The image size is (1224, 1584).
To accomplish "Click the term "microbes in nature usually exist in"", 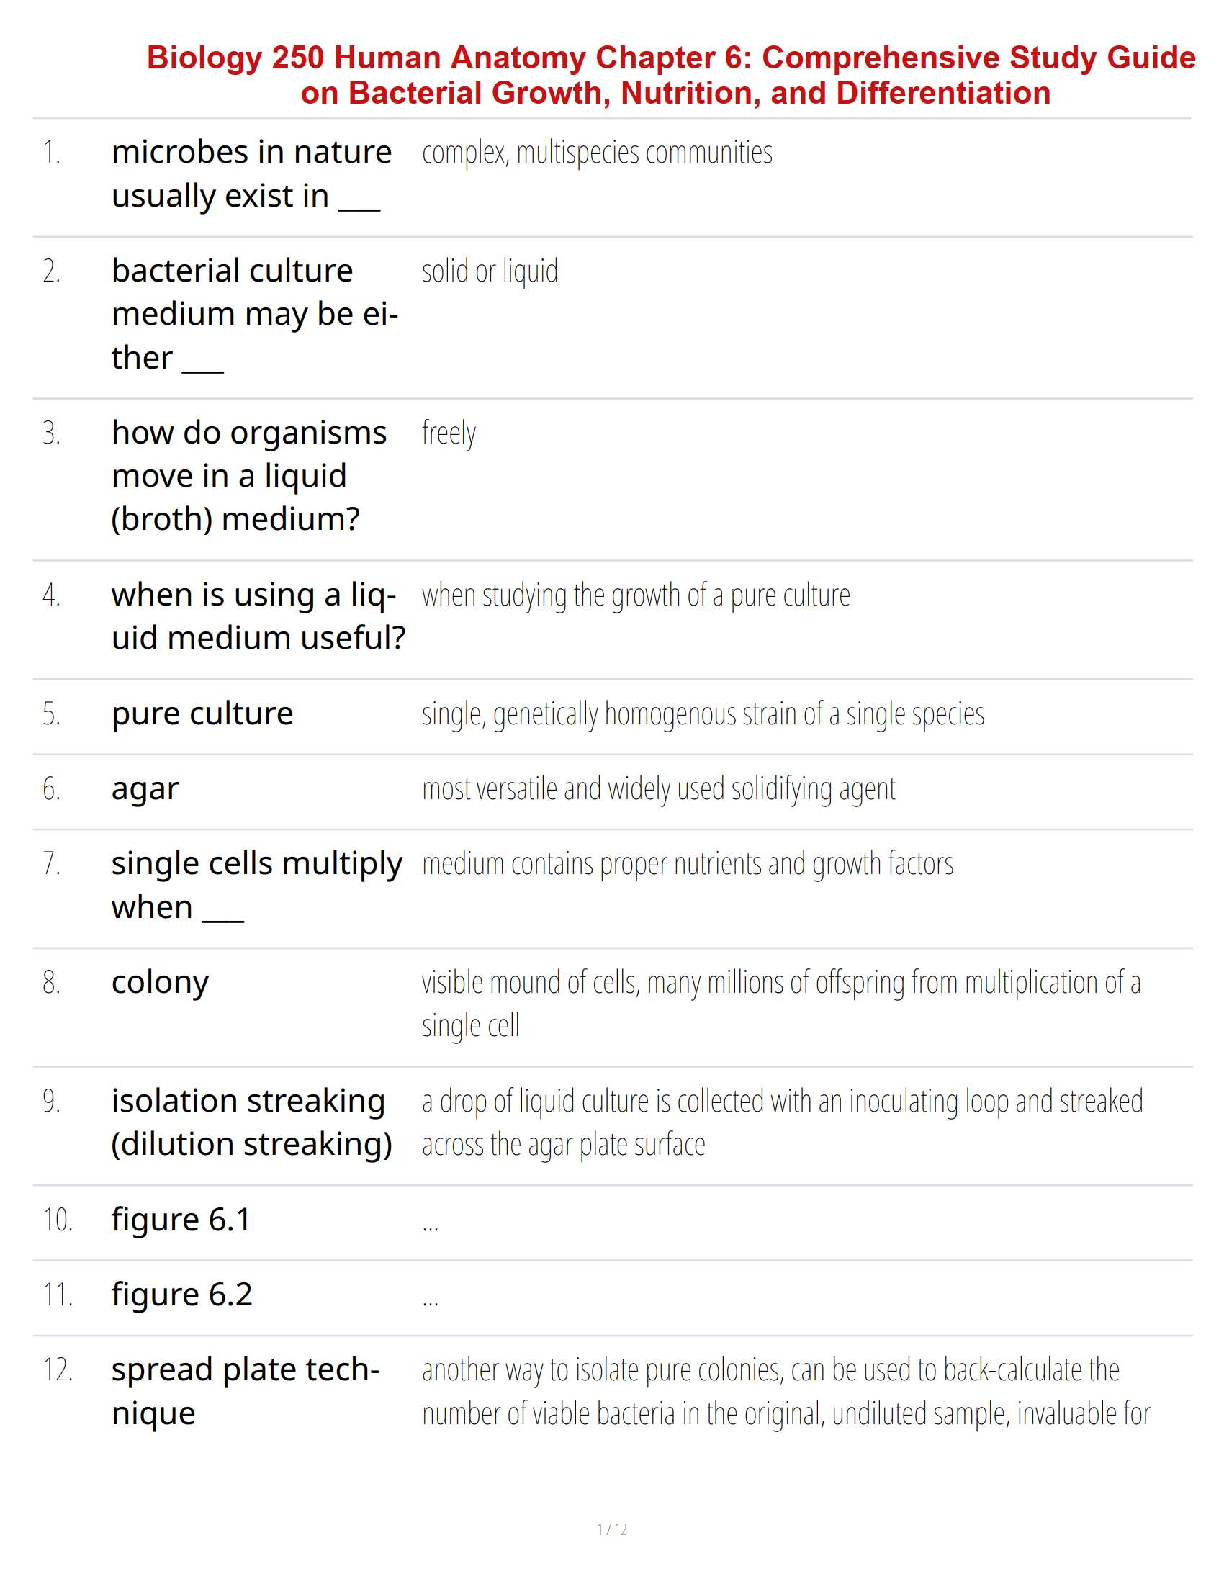I will [x=251, y=174].
